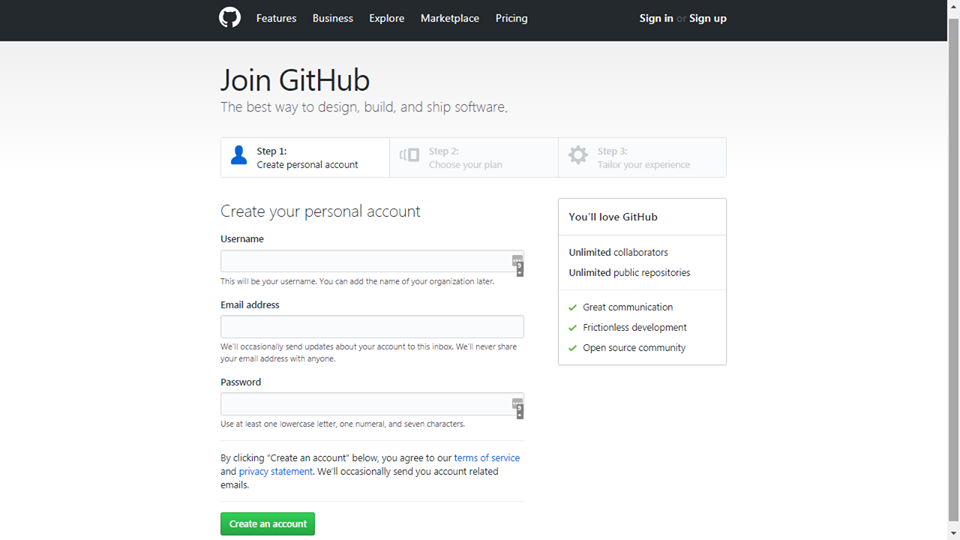This screenshot has width=960, height=540.
Task: Focus the Email address input field
Action: point(372,326)
